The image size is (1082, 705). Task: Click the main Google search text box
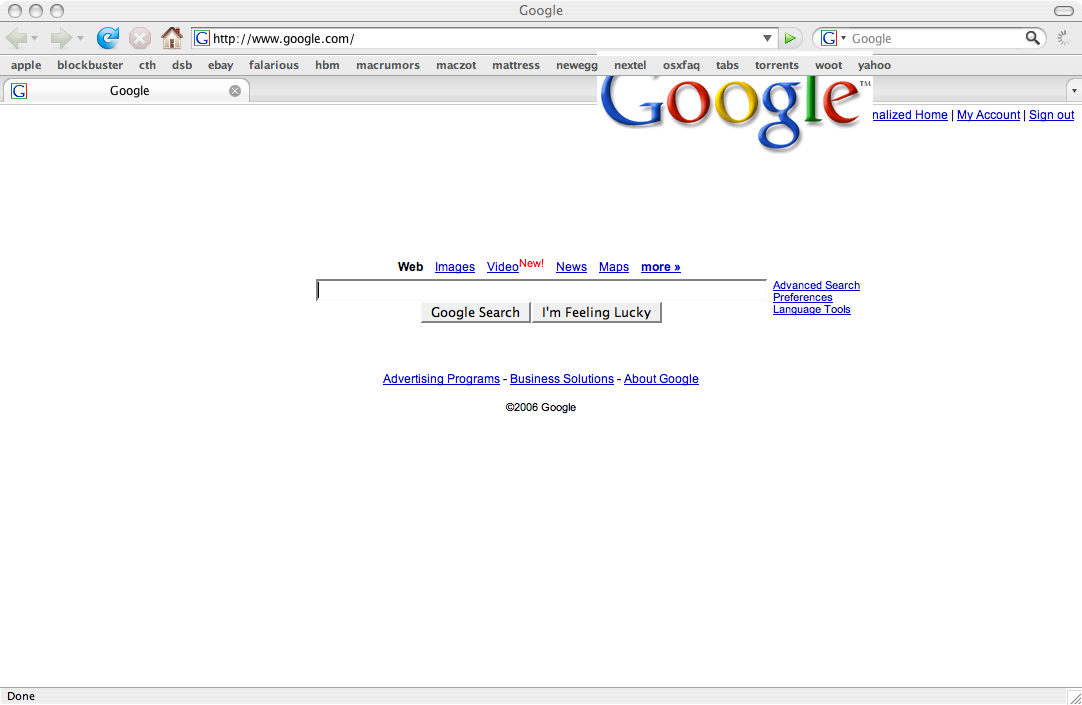coord(542,290)
